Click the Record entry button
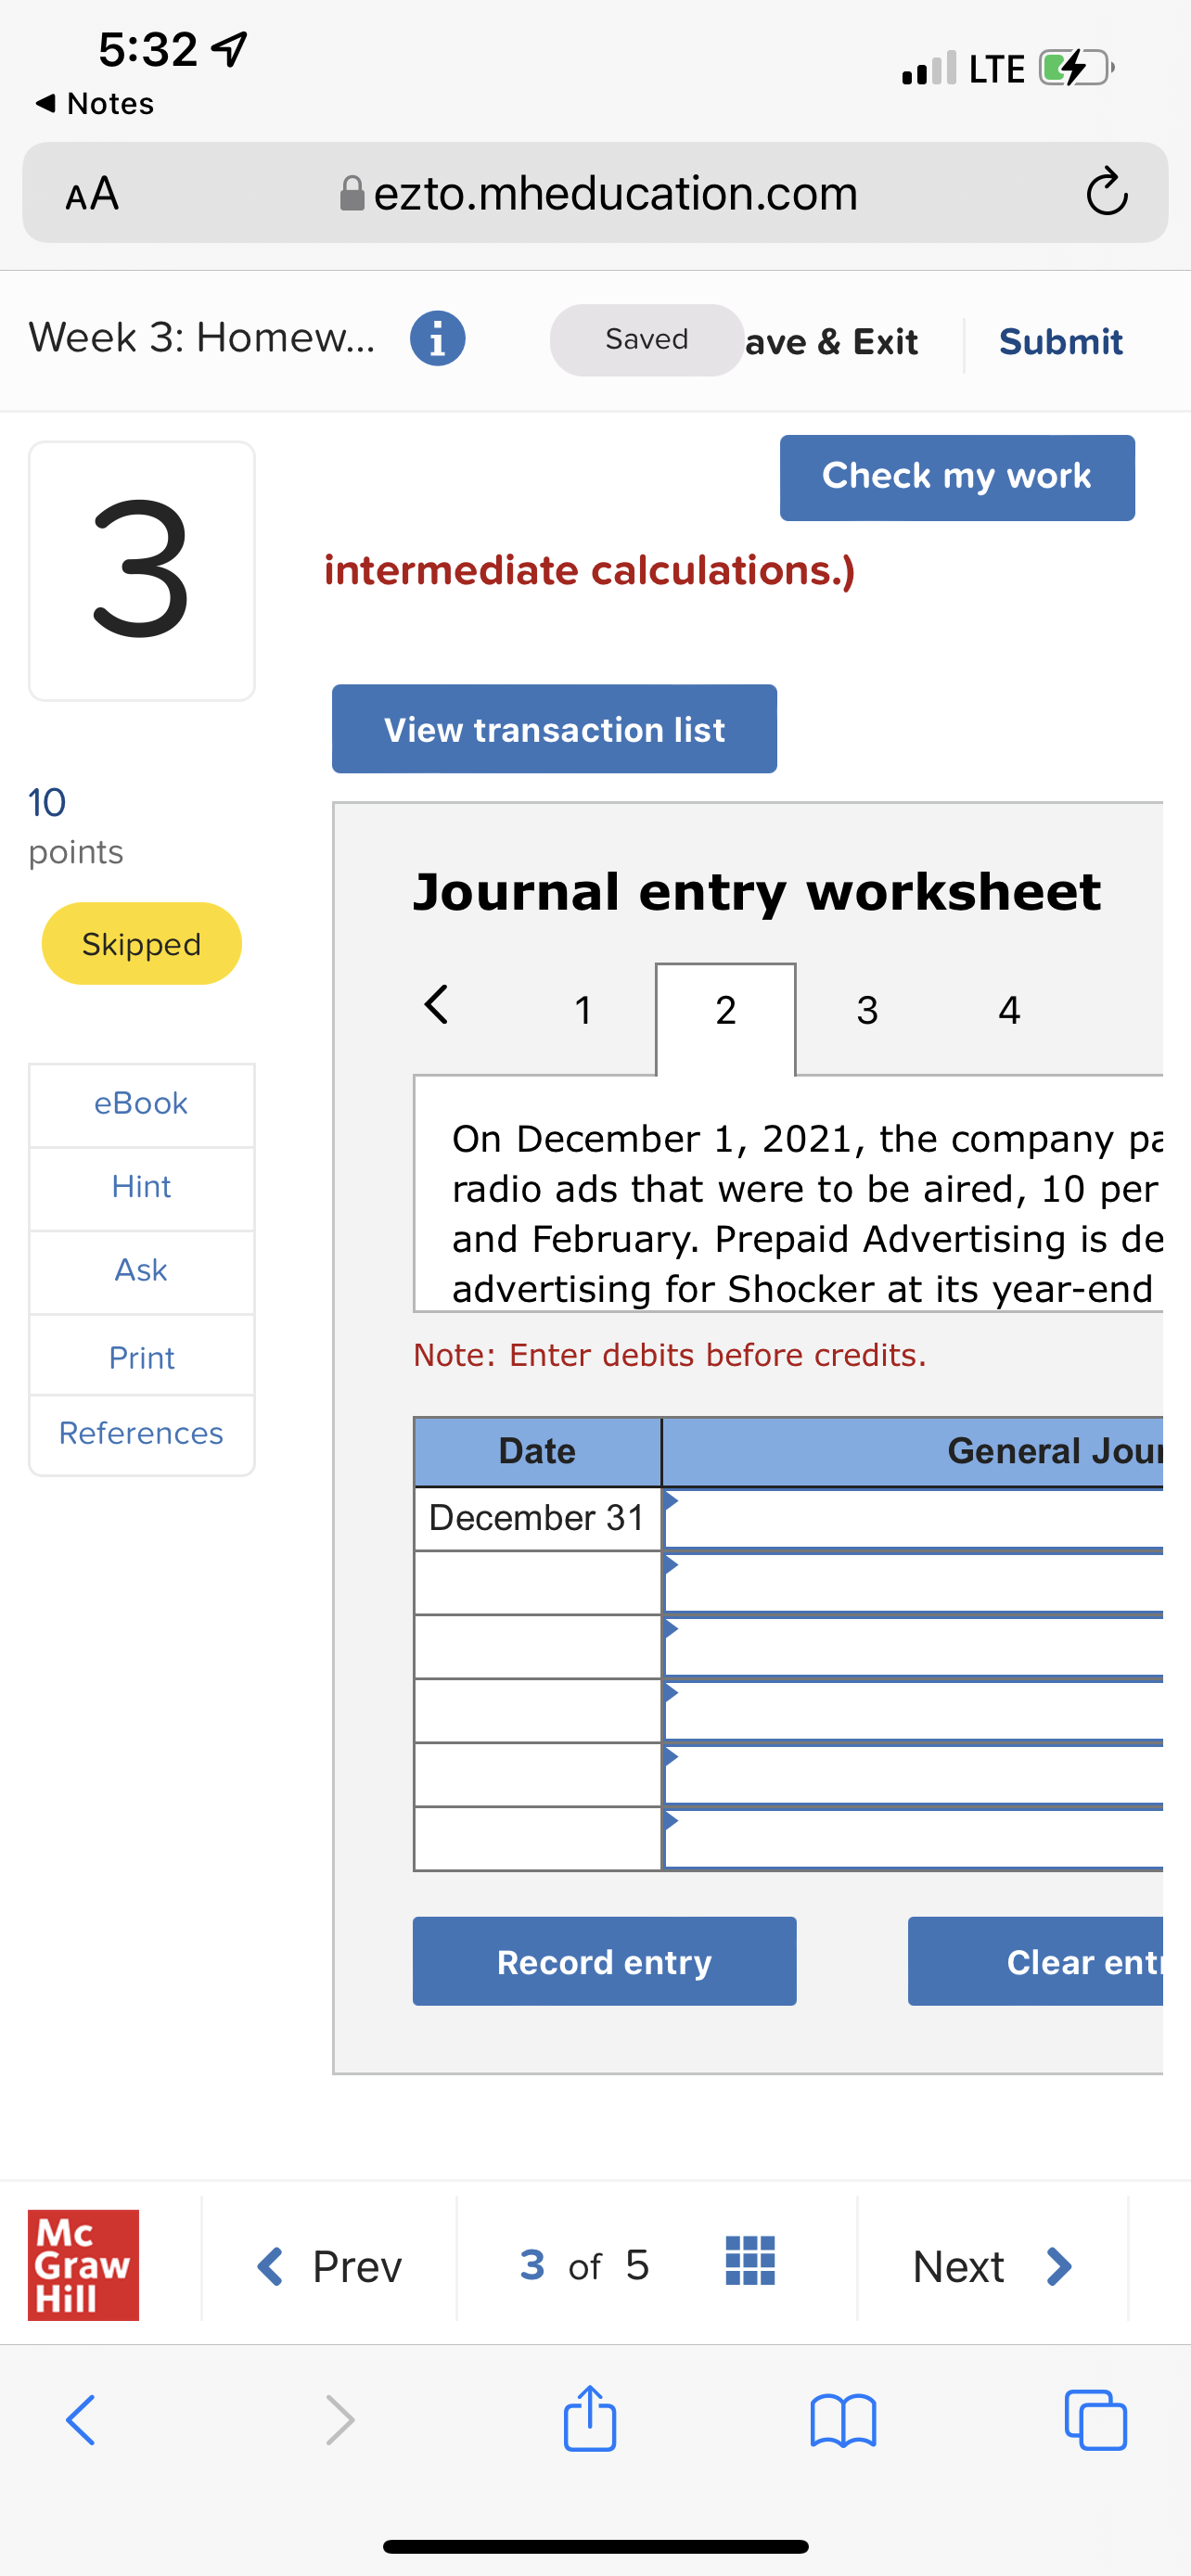The image size is (1191, 2576). click(604, 1961)
